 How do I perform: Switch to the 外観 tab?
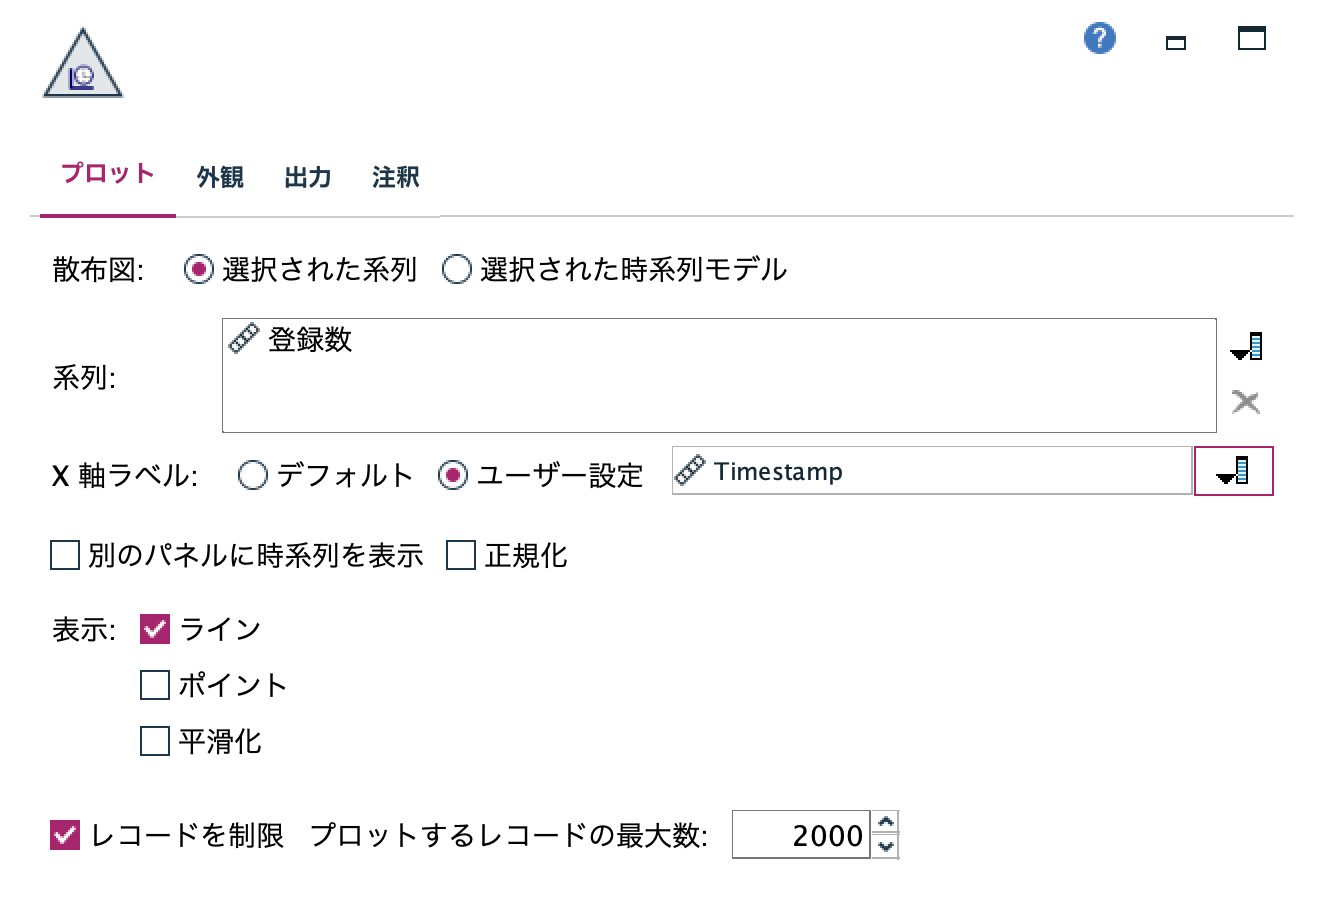220,177
